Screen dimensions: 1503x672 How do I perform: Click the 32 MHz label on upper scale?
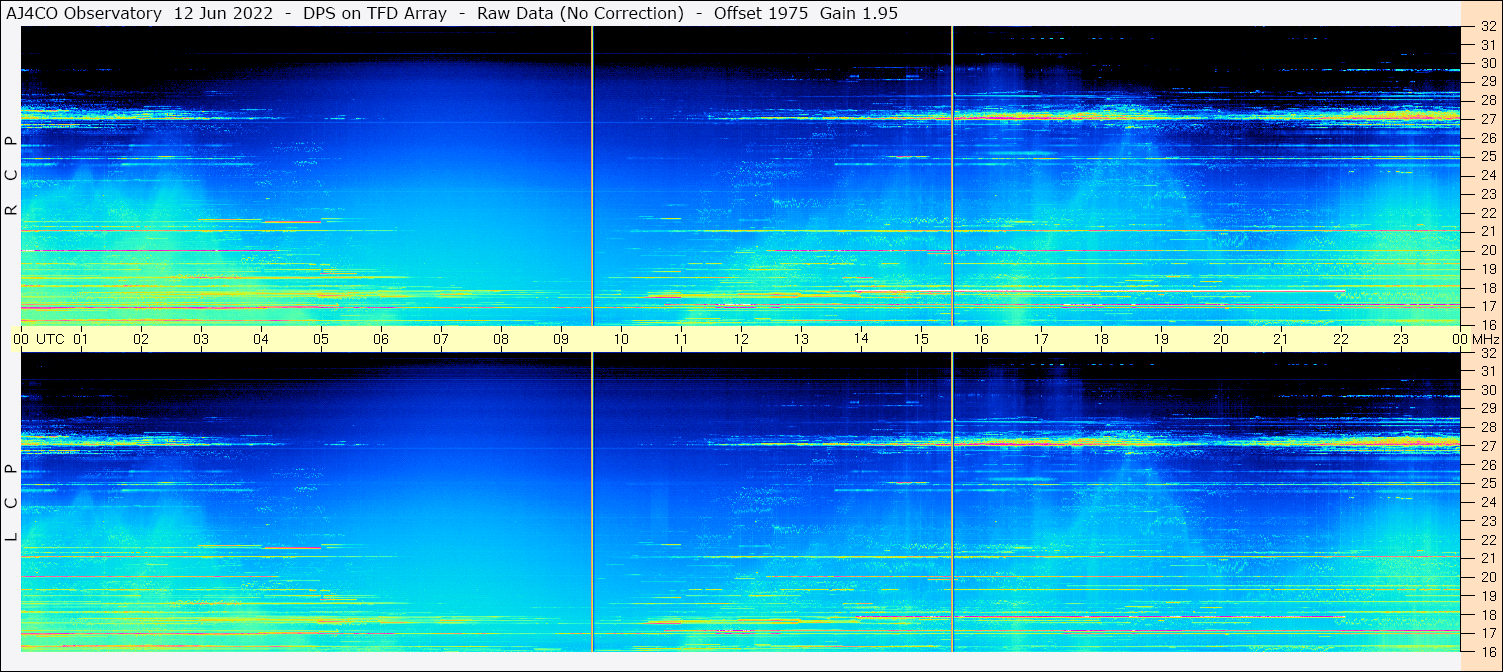1487,27
